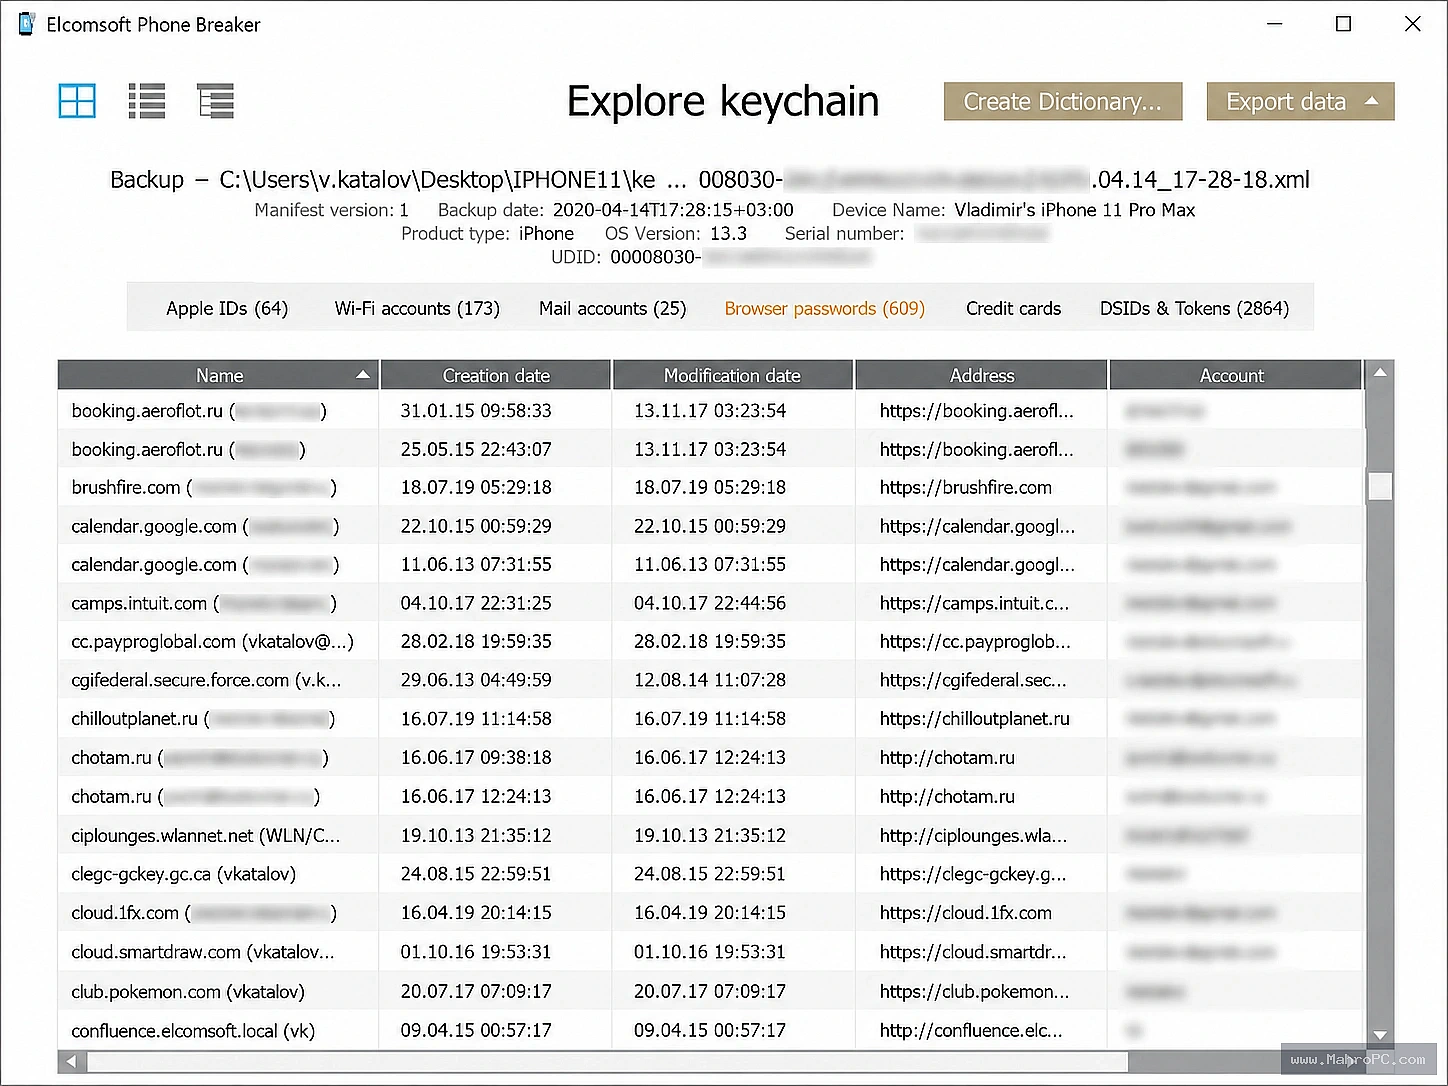Open the Credit cards tab
Viewport: 1448px width, 1086px height.
[1013, 308]
